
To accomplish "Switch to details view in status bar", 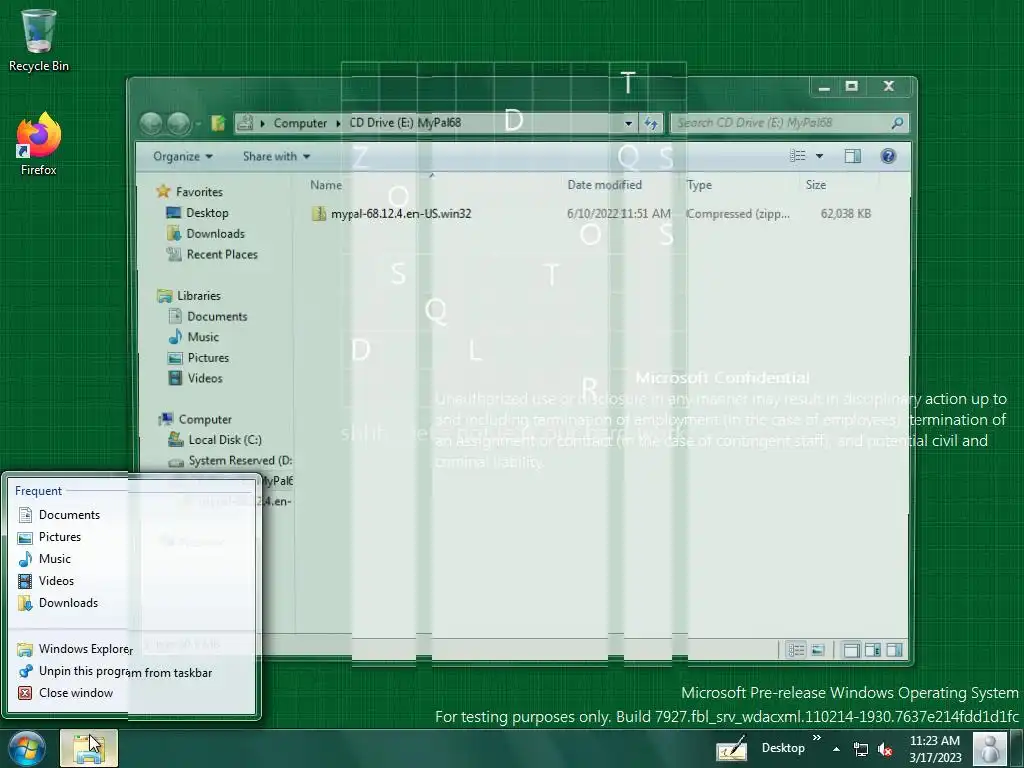I will (x=795, y=650).
